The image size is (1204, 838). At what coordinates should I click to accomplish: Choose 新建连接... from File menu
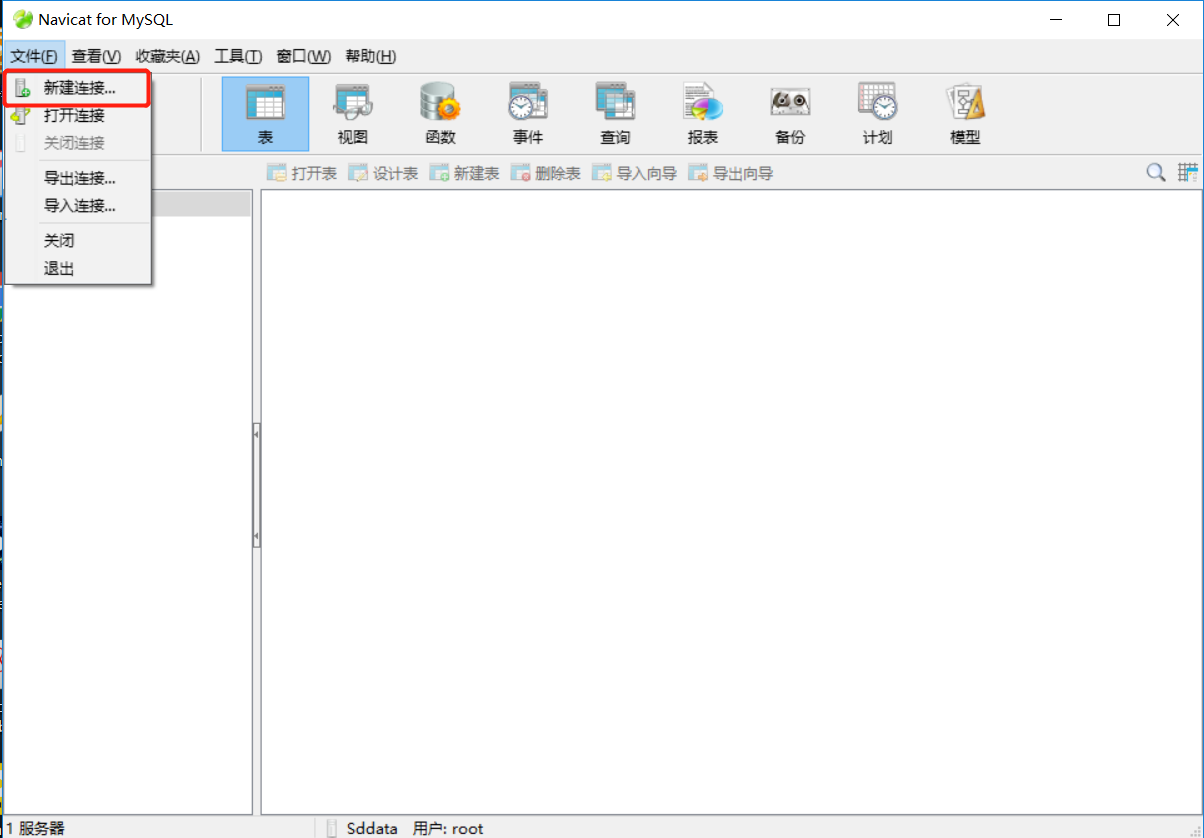click(x=78, y=88)
